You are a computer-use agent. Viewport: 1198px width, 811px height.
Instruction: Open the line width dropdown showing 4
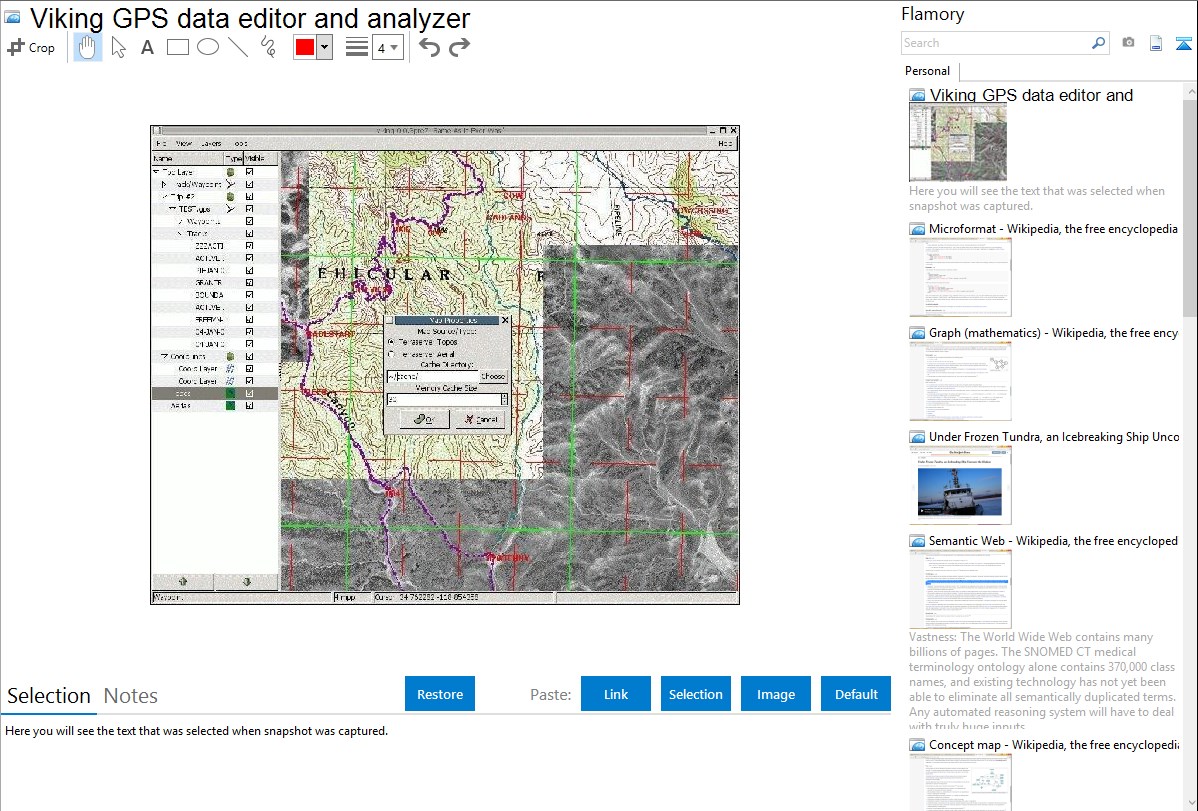[x=387, y=47]
